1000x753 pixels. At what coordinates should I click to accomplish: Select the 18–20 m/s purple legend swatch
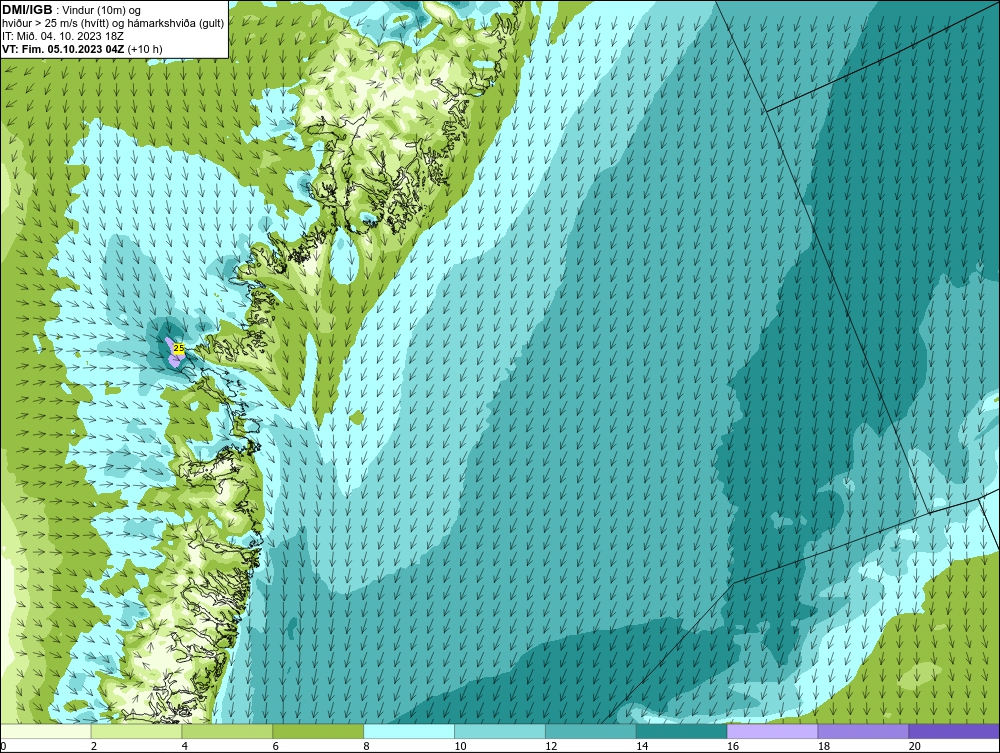point(864,731)
